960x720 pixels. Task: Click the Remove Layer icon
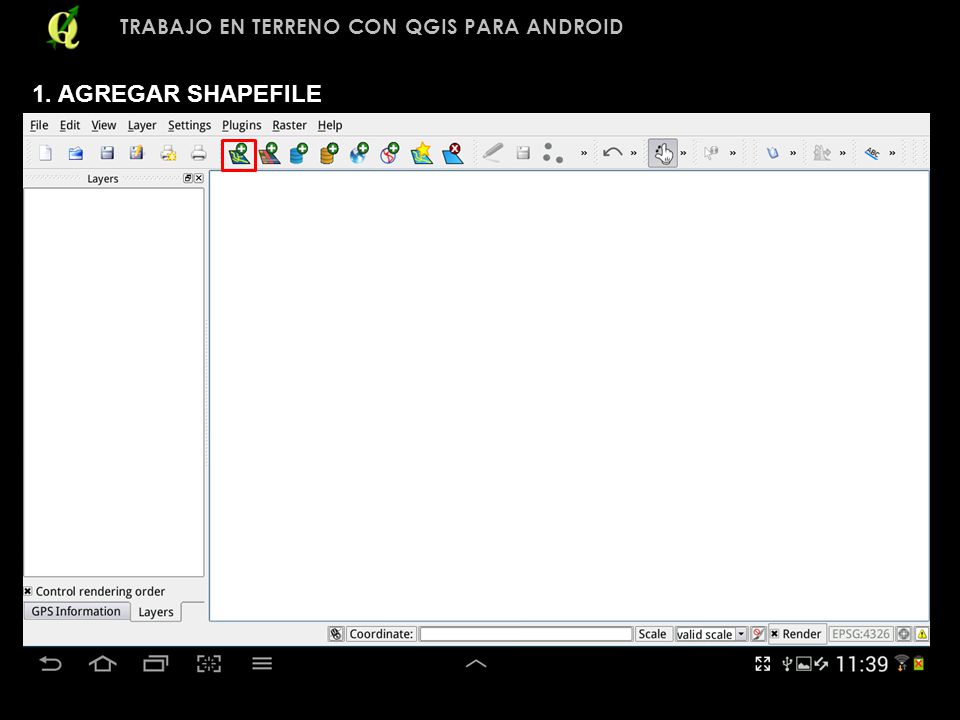pos(453,154)
